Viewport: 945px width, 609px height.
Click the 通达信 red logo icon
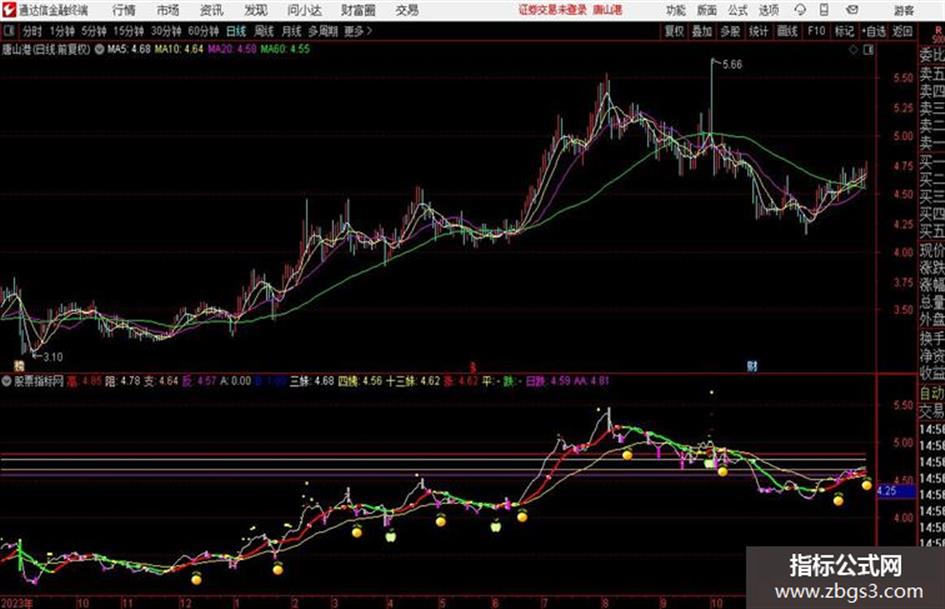coord(9,10)
